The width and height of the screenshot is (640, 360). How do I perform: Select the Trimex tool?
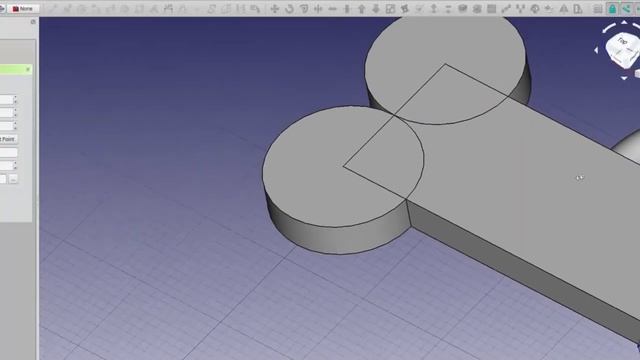pos(318,9)
